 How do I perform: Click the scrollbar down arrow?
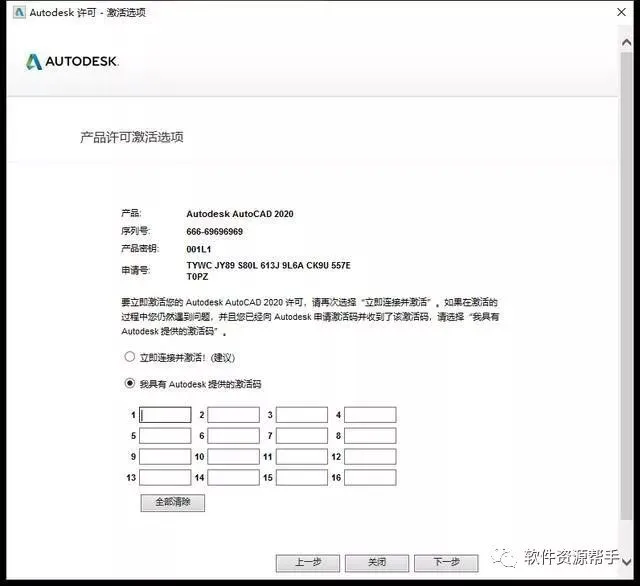(x=627, y=562)
